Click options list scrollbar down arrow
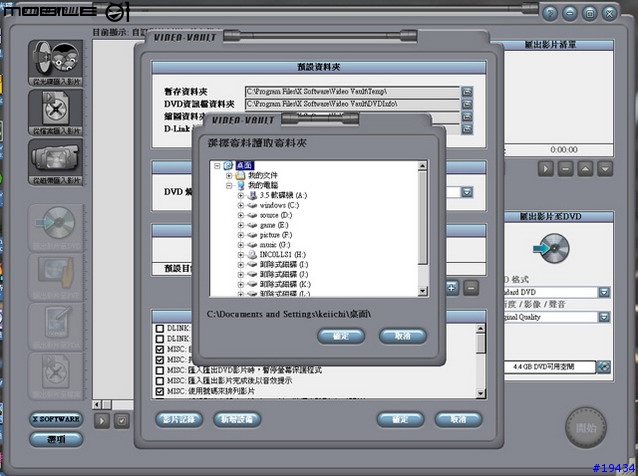The width and height of the screenshot is (638, 476). coord(481,393)
